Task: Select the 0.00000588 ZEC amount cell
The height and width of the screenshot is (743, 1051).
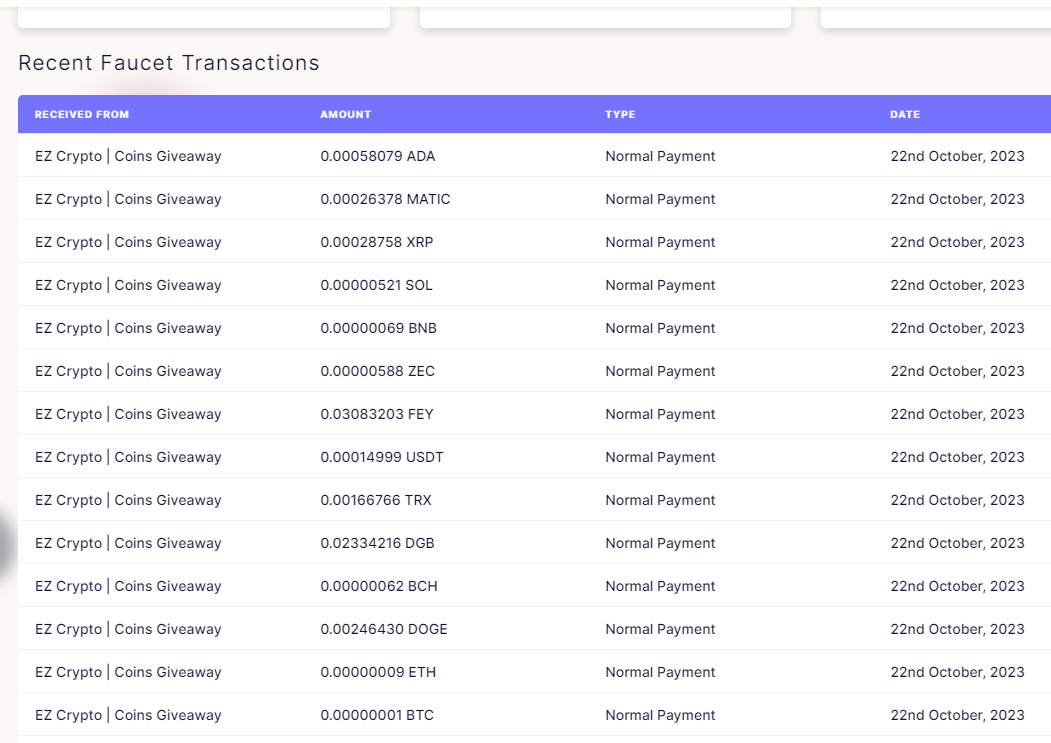Action: tap(378, 371)
